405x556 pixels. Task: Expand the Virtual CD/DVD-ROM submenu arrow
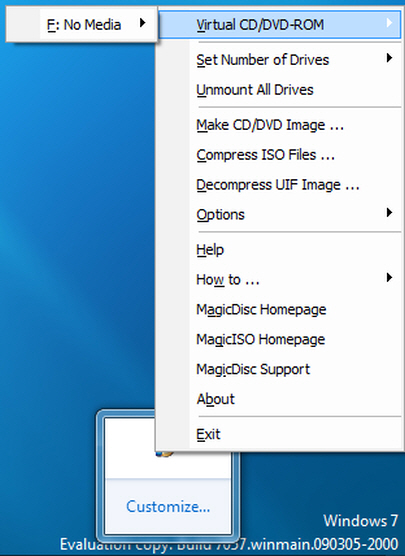click(x=389, y=23)
